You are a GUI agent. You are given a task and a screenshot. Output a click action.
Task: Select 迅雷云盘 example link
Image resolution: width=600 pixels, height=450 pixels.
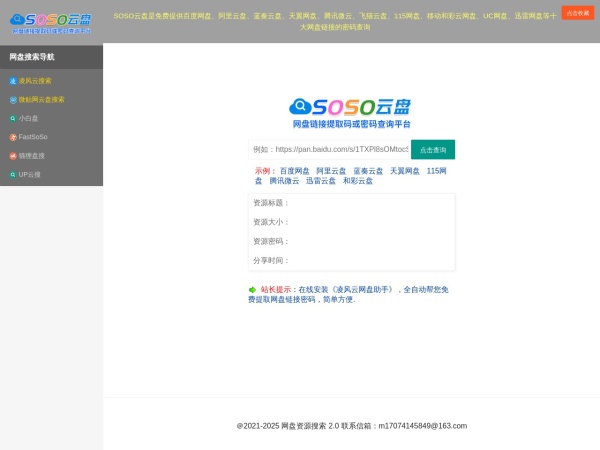click(x=321, y=181)
